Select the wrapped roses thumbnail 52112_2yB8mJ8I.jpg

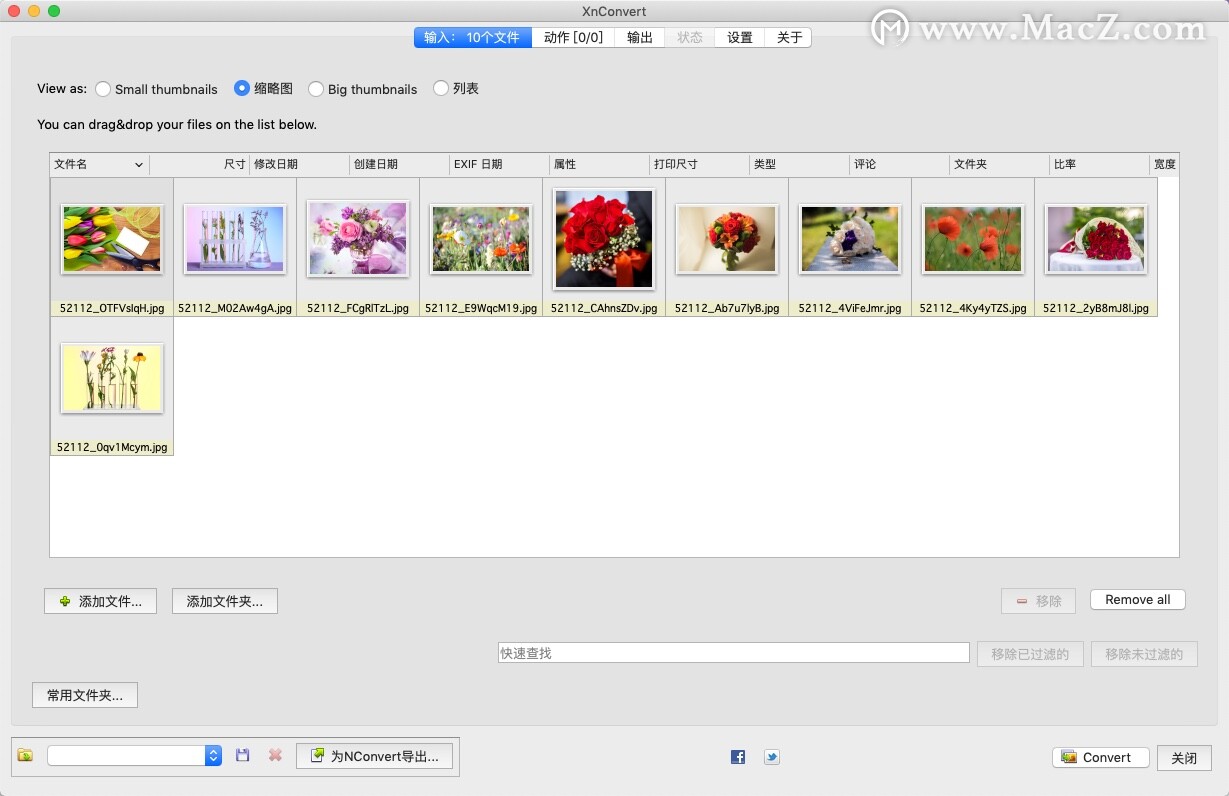coord(1096,239)
